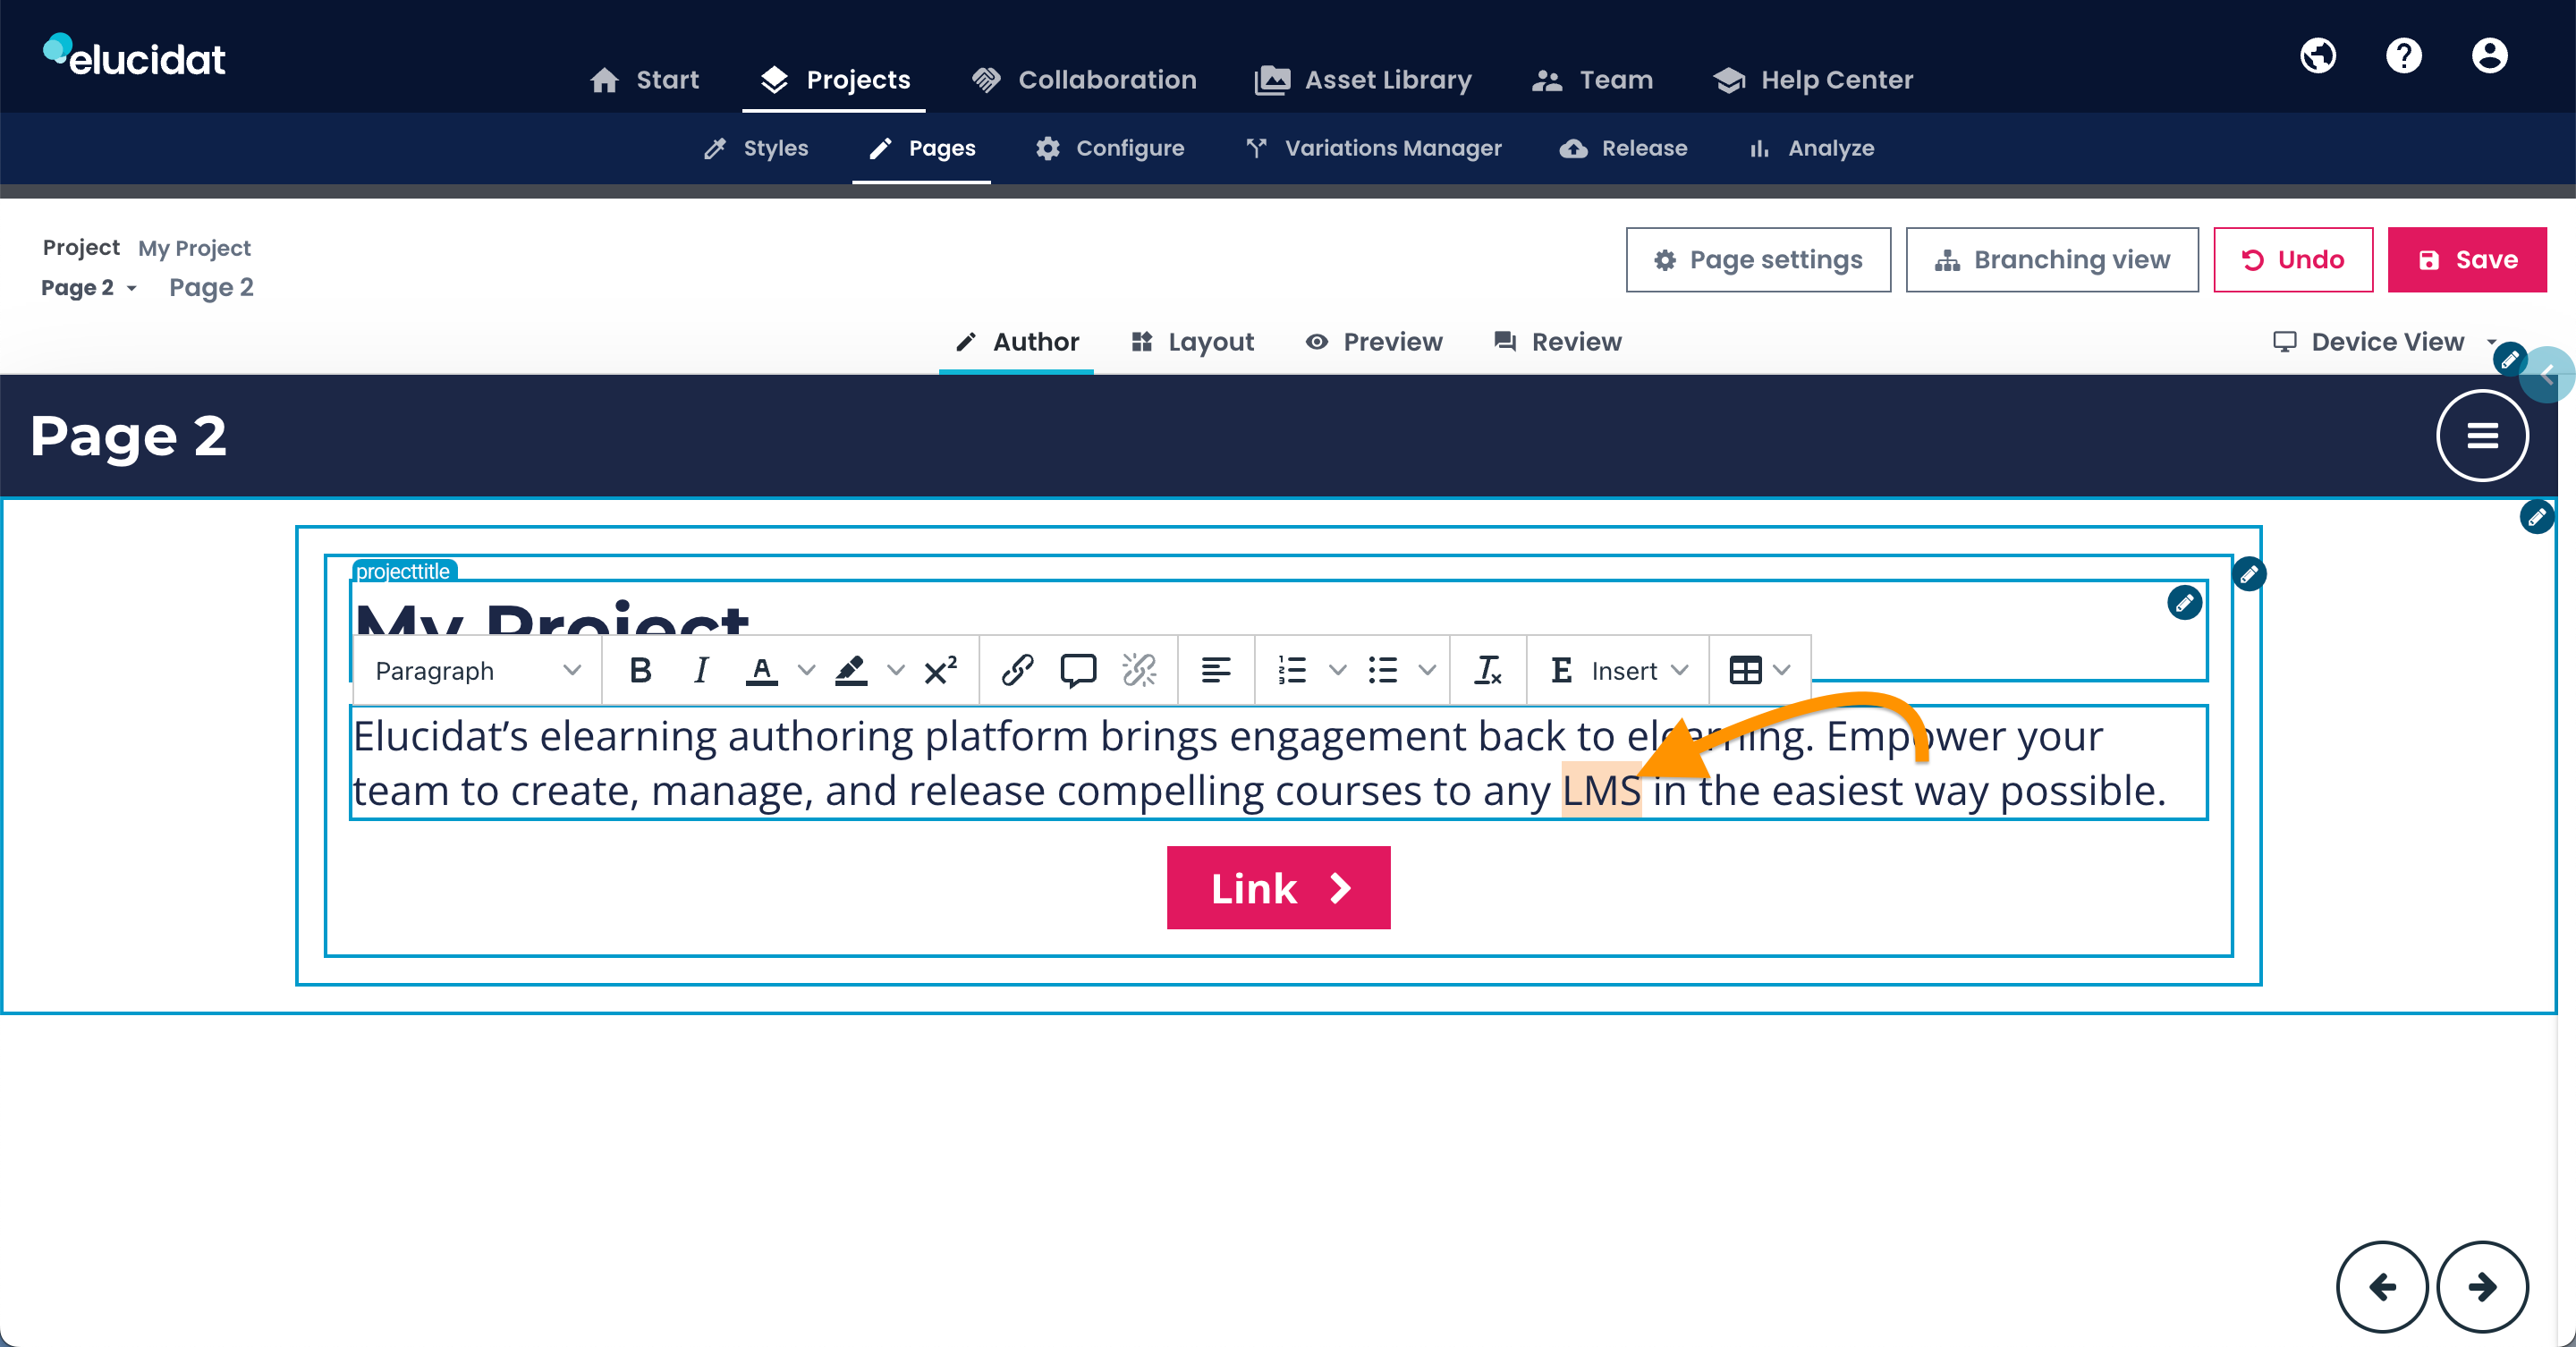Click the Page settings button

coord(1758,260)
